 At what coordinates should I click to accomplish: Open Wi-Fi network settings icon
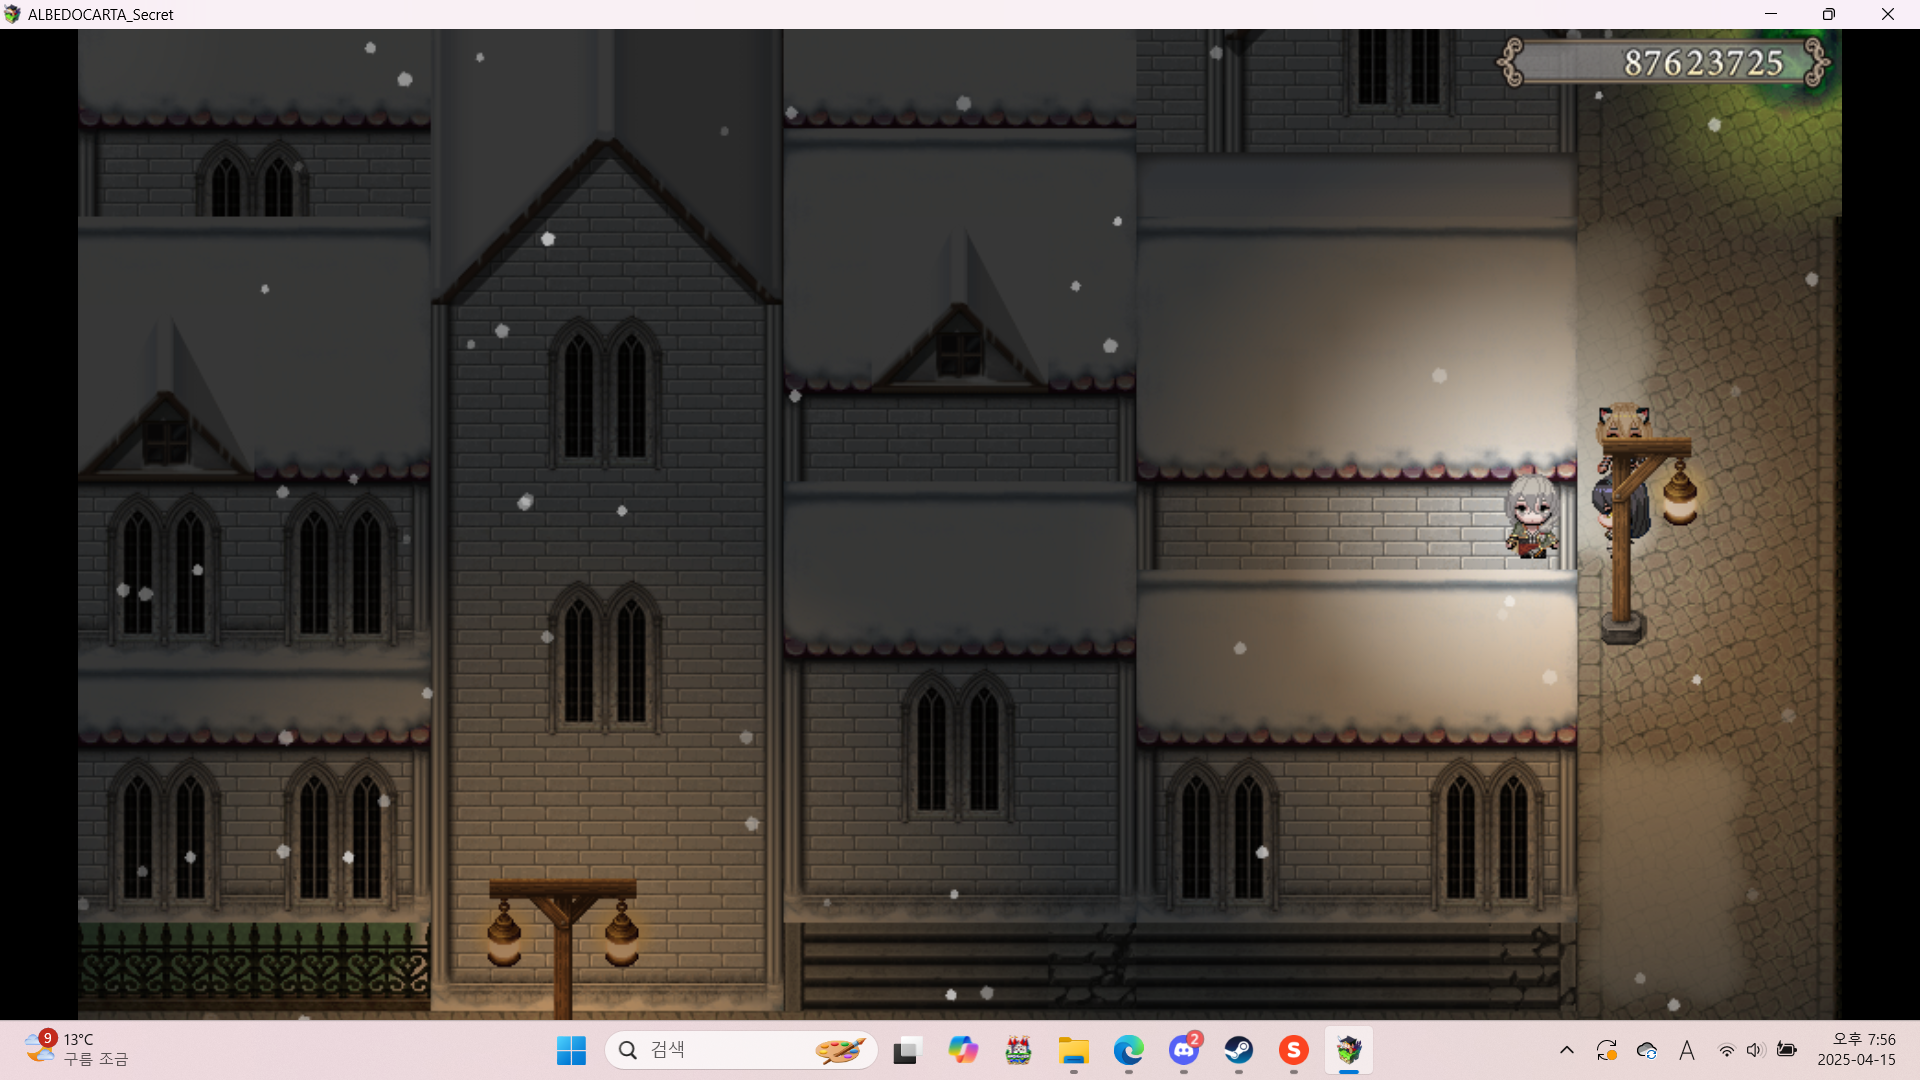point(1726,1050)
